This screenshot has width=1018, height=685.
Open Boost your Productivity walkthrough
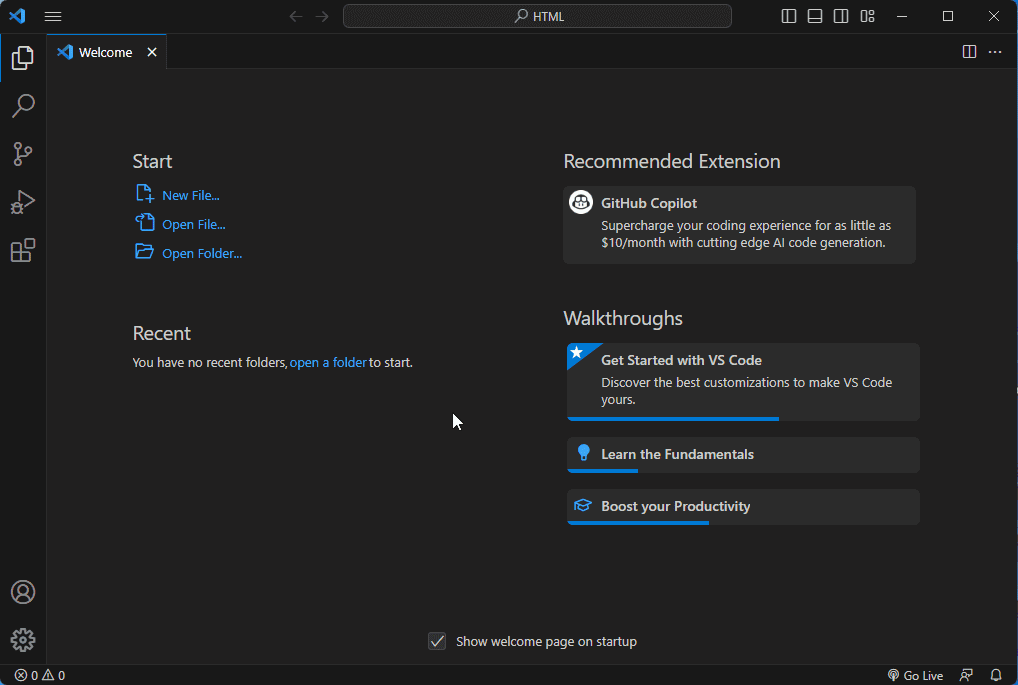point(743,506)
